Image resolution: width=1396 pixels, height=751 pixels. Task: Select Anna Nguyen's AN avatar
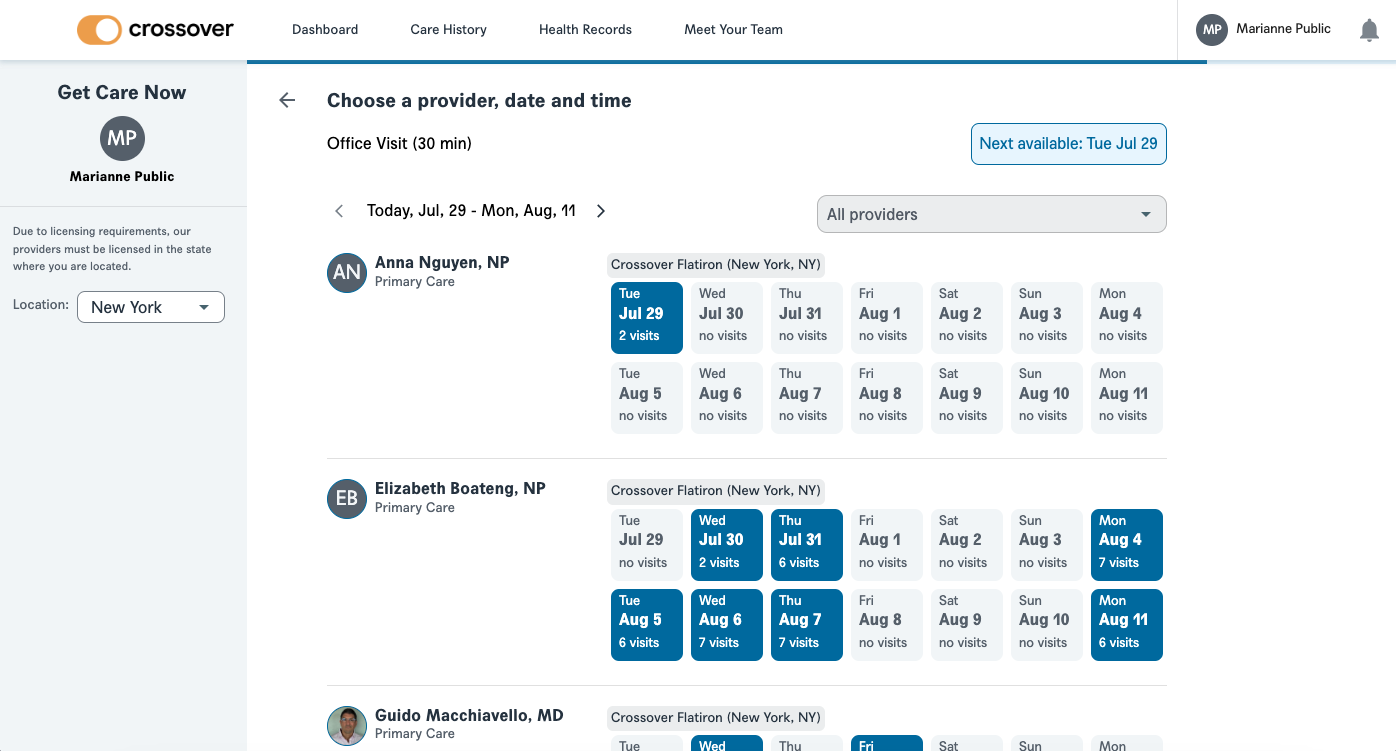tap(347, 272)
